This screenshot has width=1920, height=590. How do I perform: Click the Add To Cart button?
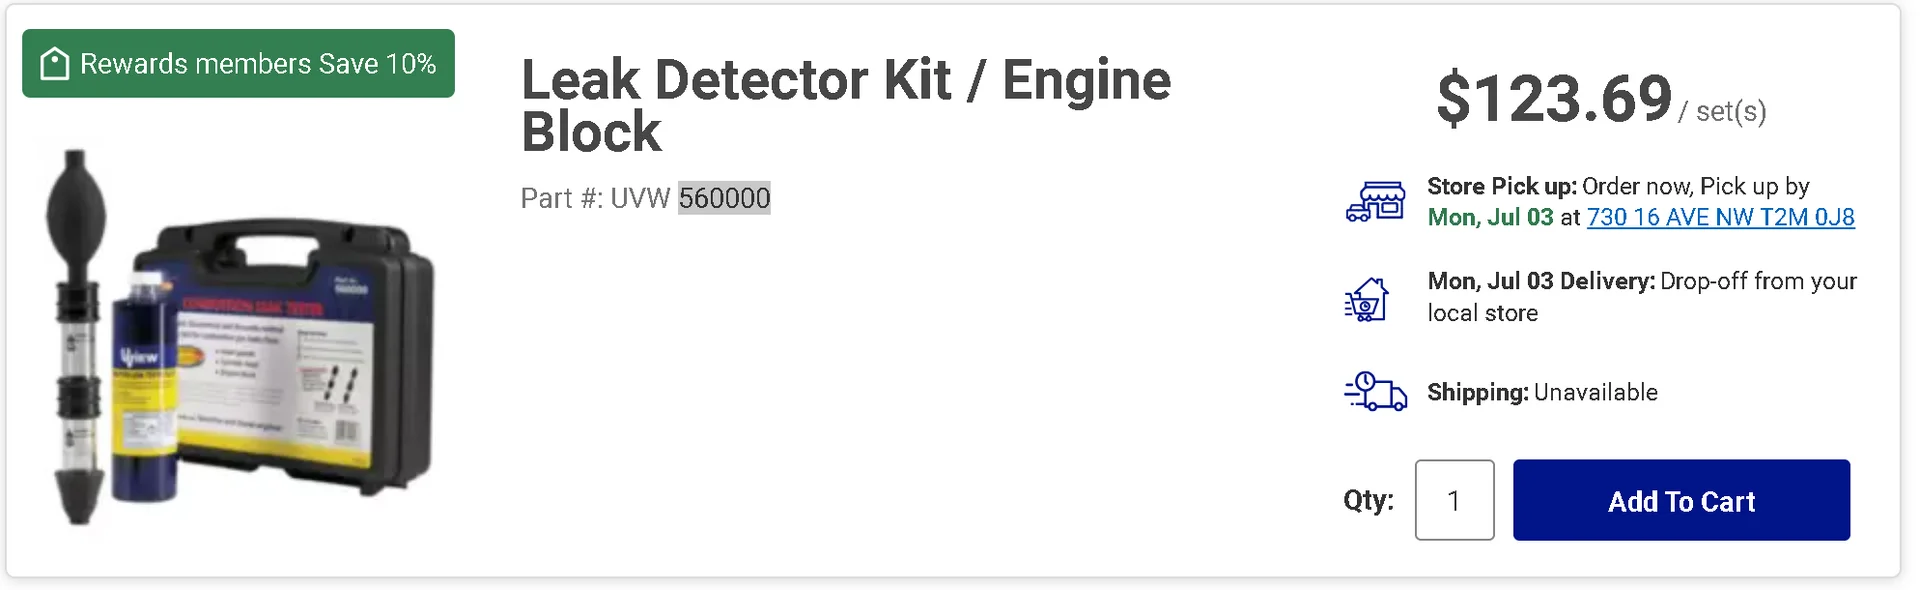click(1680, 500)
